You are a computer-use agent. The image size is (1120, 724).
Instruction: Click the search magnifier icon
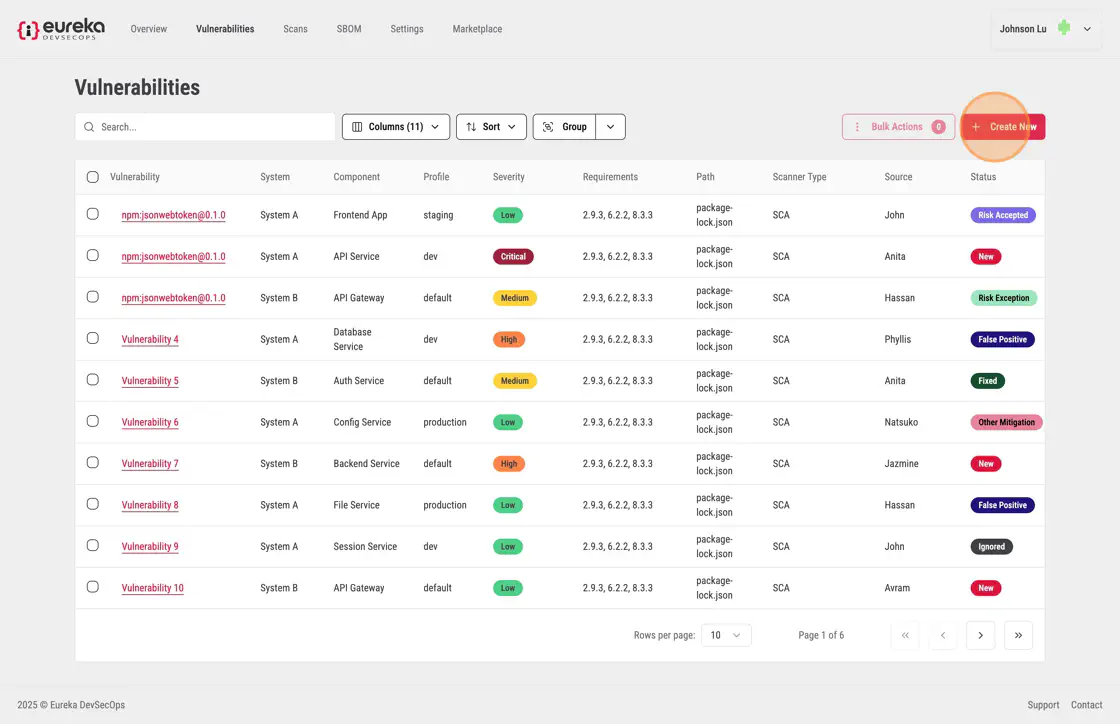coord(89,127)
